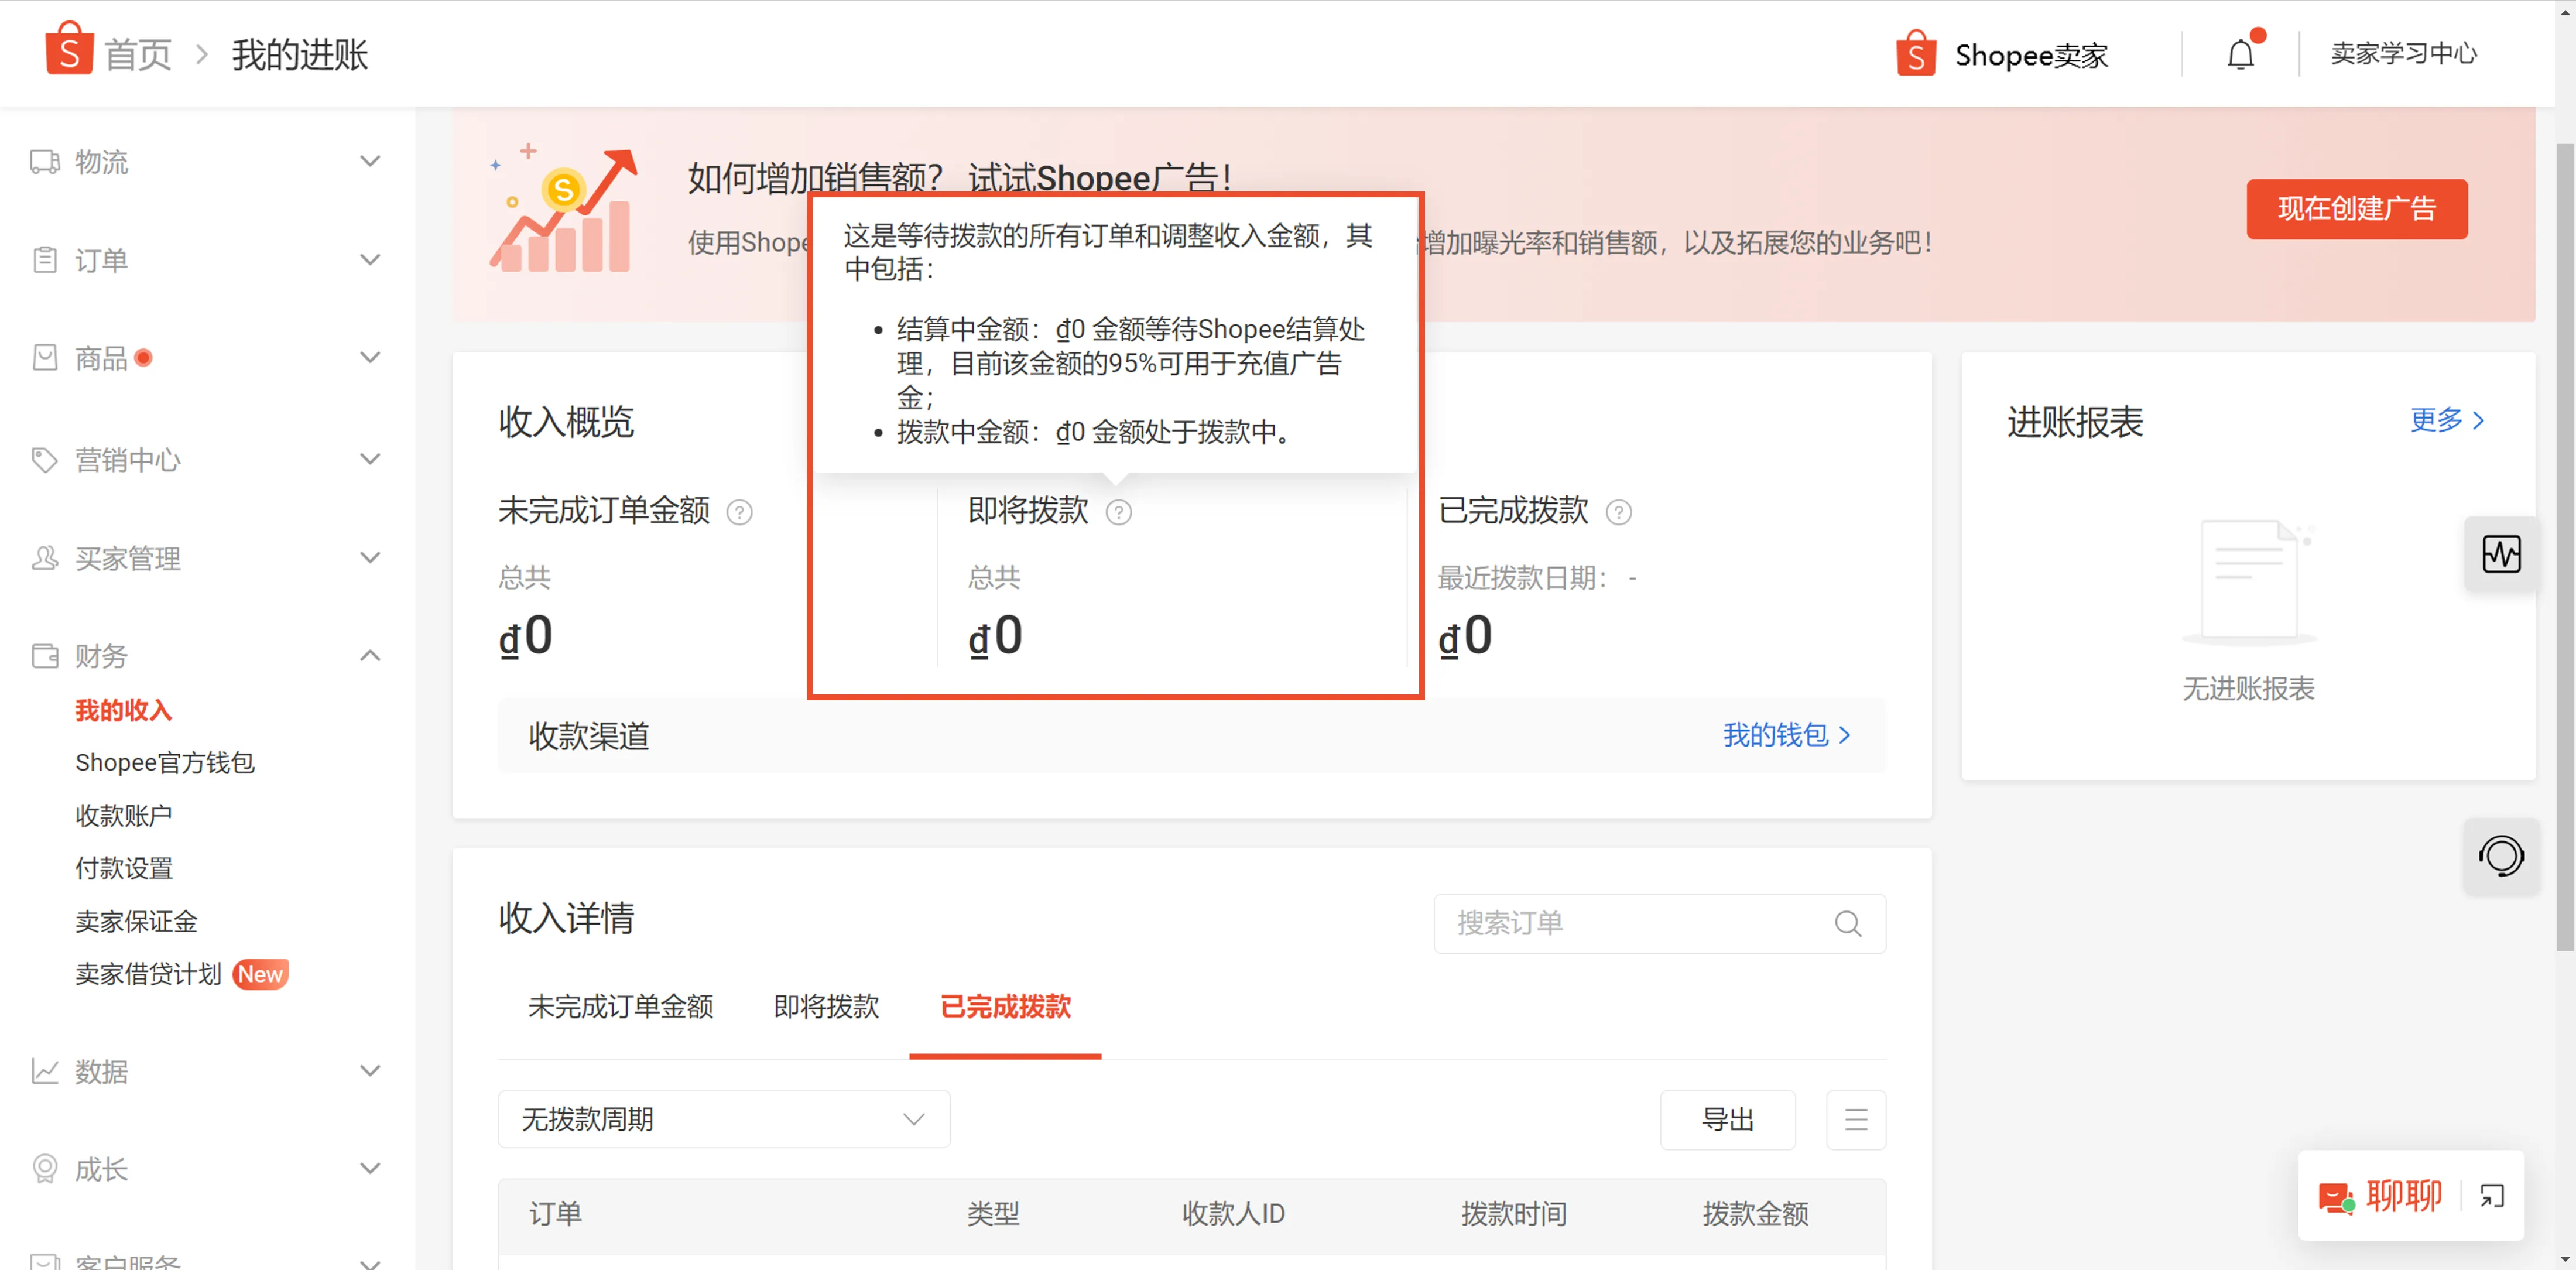Select the 物流 sidebar icon
Viewport: 2576px width, 1270px height.
[44, 161]
